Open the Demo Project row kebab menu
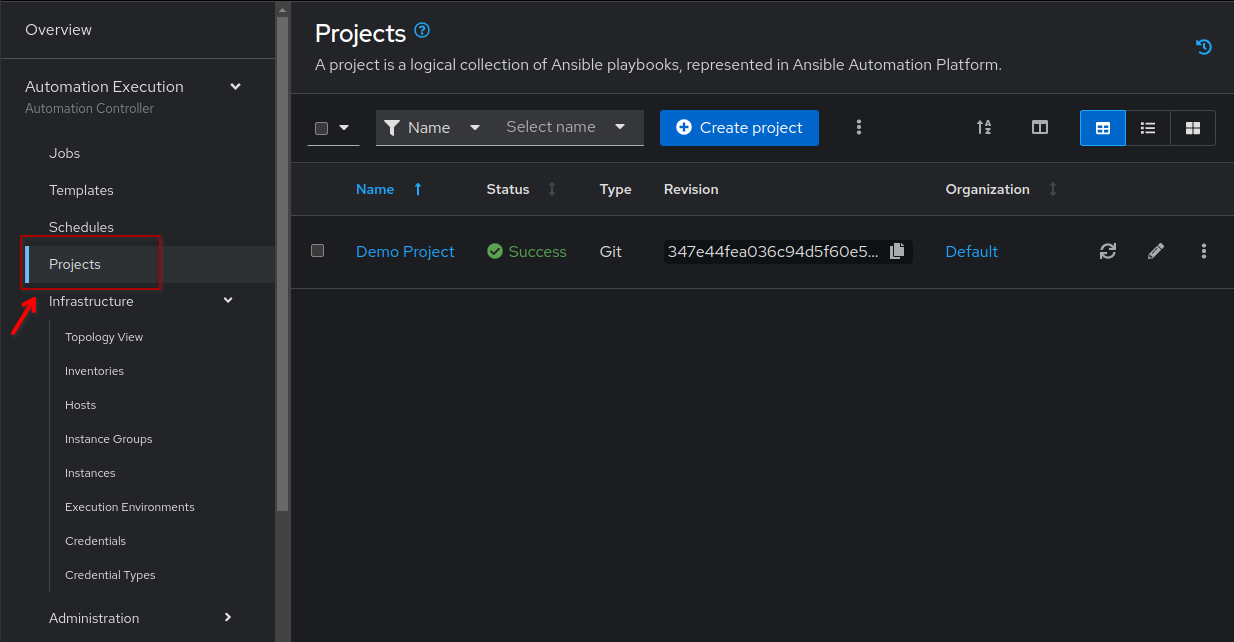1234x642 pixels. tap(1204, 251)
